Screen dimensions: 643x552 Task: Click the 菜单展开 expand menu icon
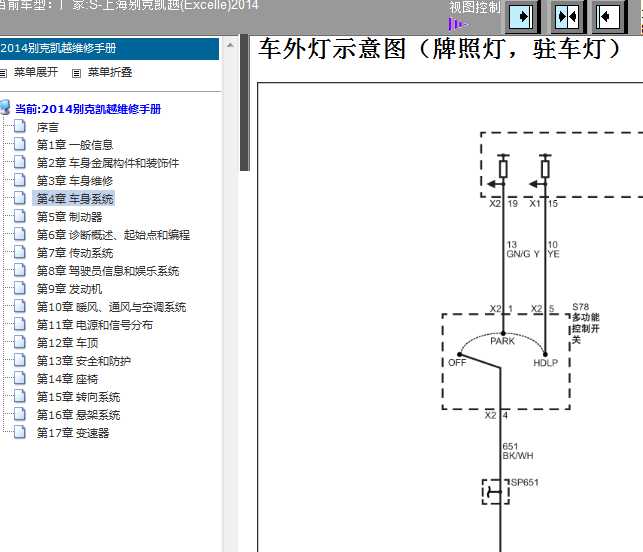coord(3,73)
